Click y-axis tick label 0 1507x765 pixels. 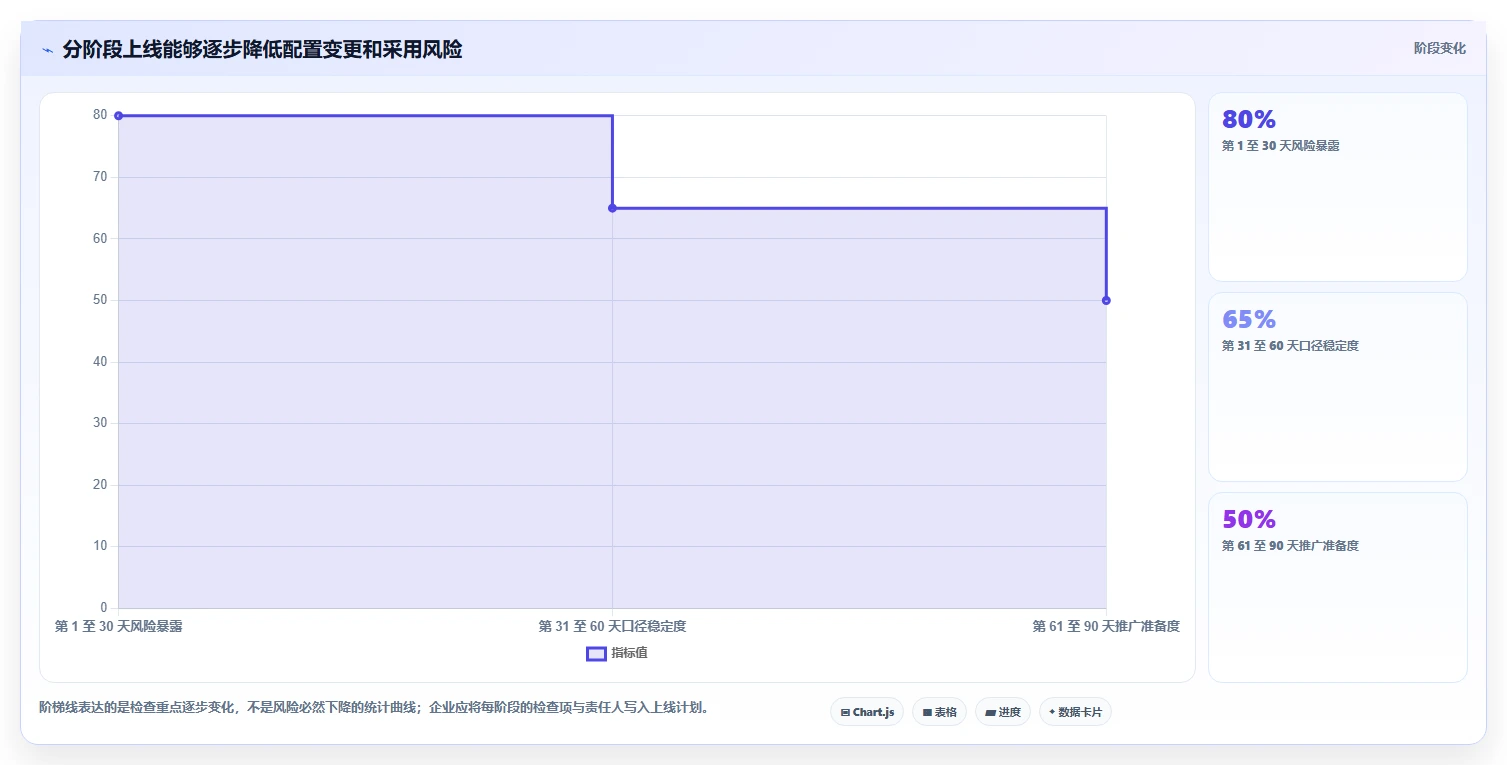tap(104, 608)
